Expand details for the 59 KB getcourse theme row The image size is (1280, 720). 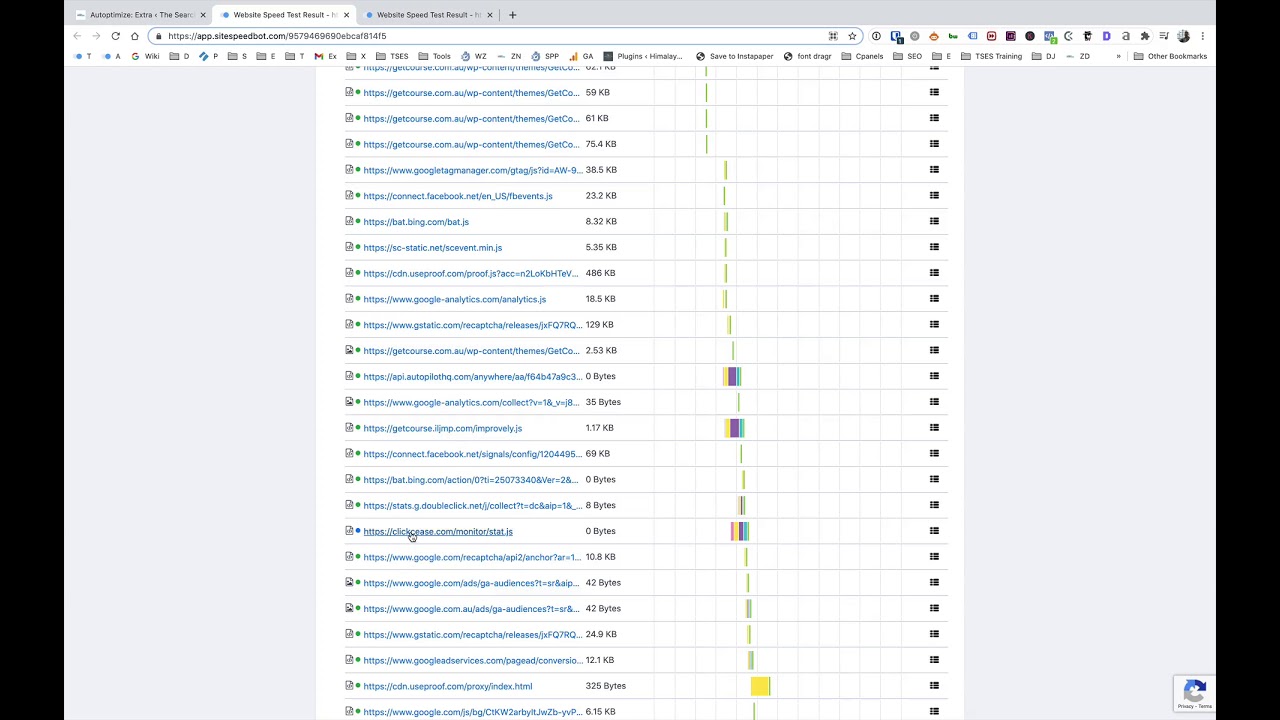[x=934, y=92]
